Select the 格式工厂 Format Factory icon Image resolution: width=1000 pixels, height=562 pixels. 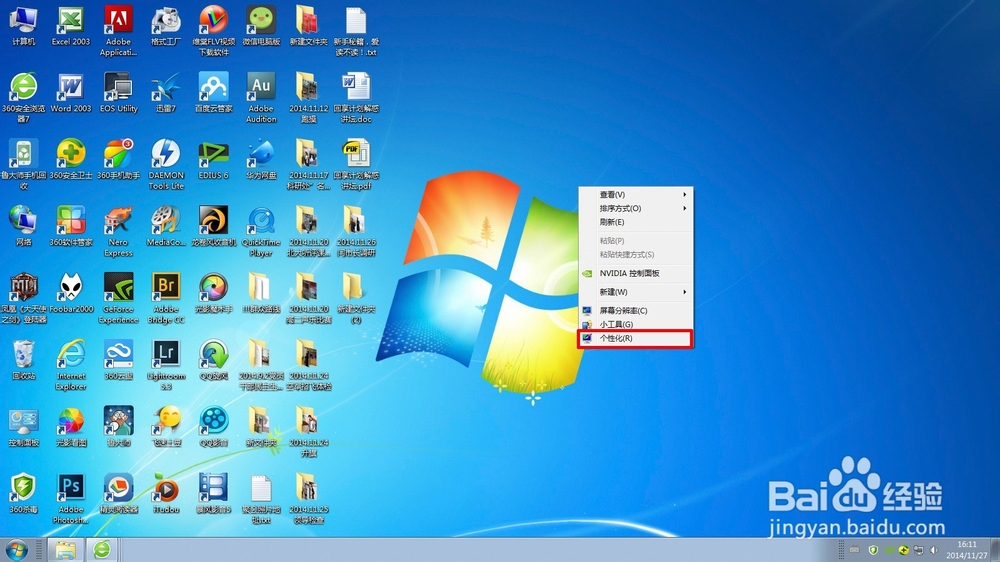pyautogui.click(x=166, y=26)
